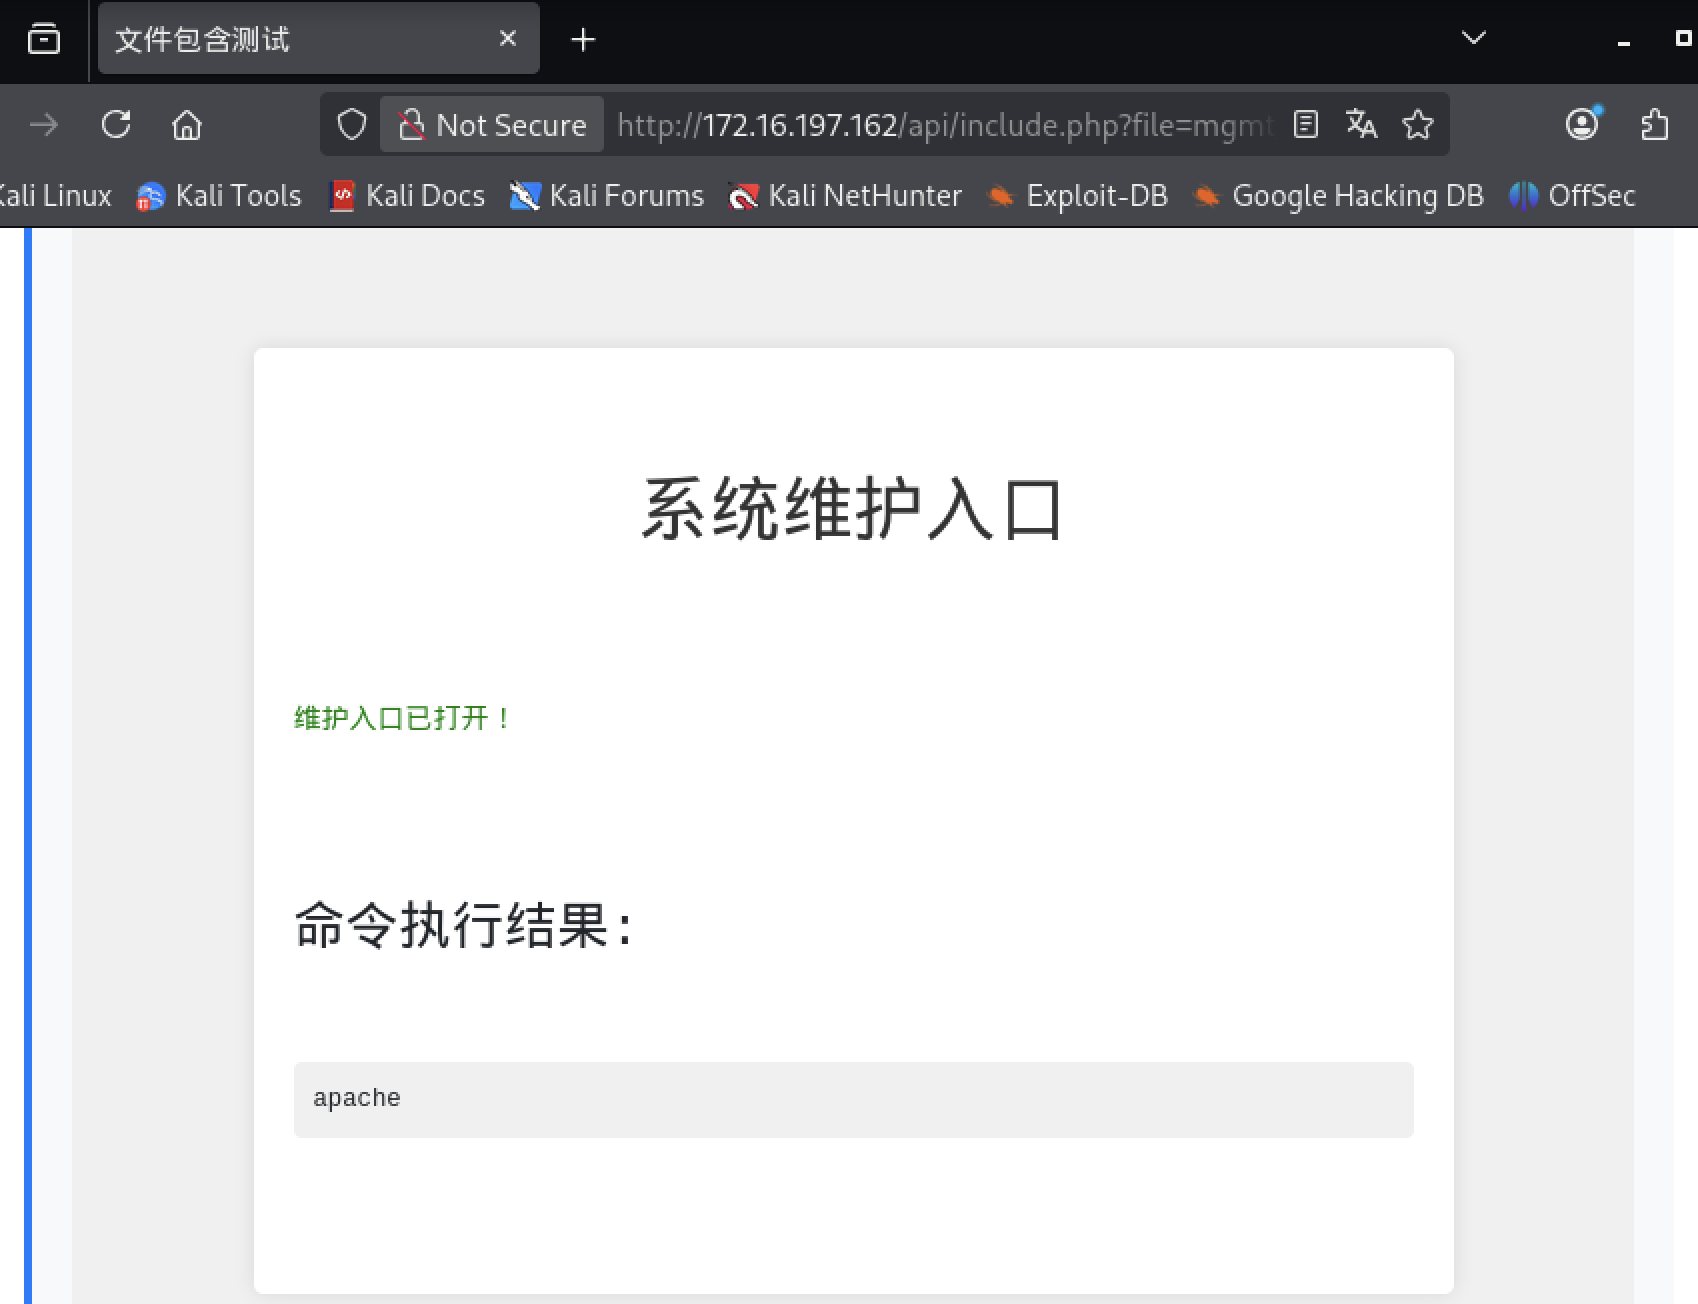This screenshot has width=1698, height=1304.
Task: Go to the browser home page
Action: tap(187, 125)
